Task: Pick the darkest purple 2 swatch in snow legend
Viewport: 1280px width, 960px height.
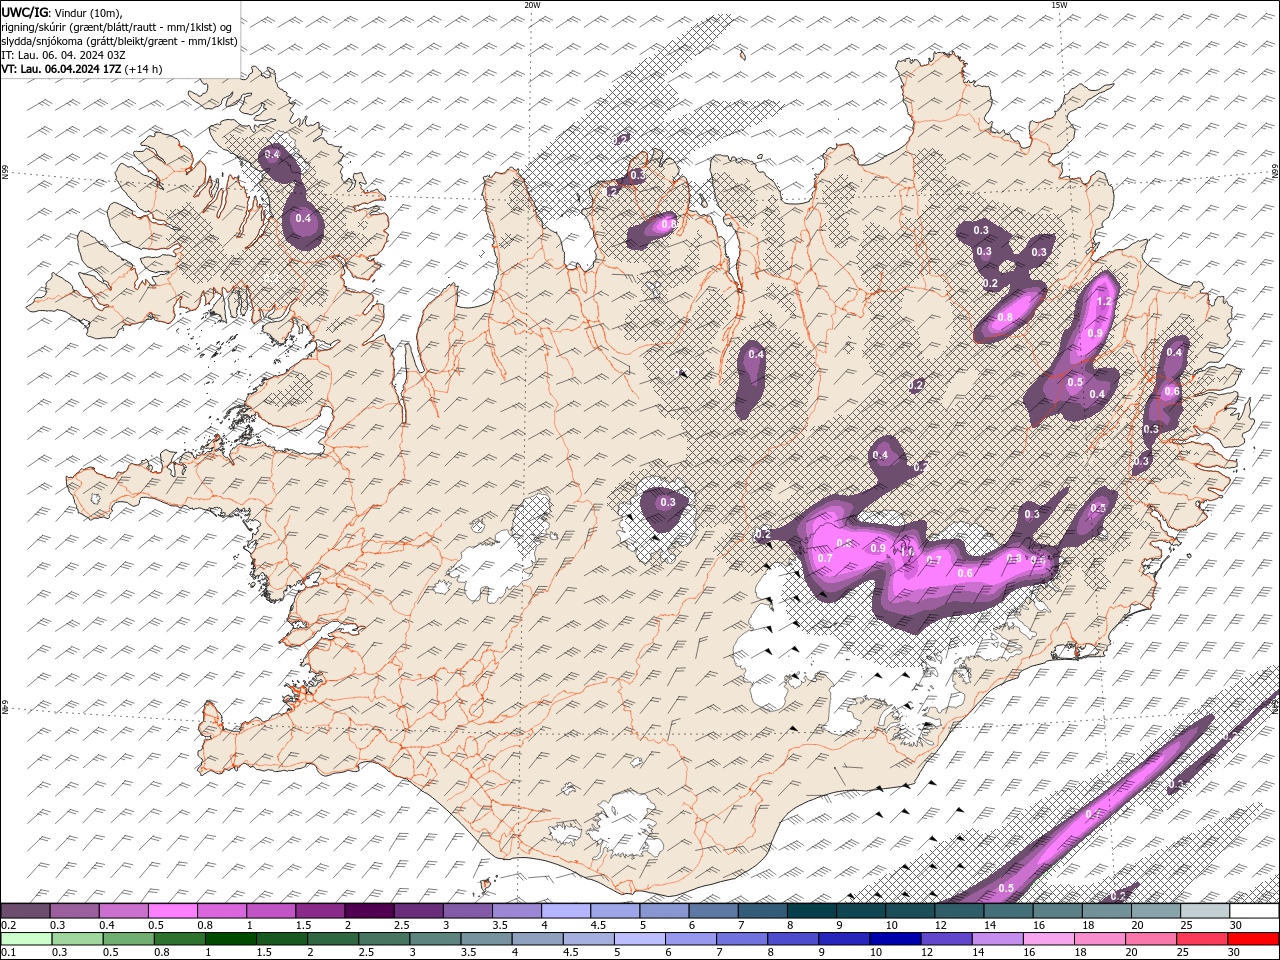Action: 369,911
